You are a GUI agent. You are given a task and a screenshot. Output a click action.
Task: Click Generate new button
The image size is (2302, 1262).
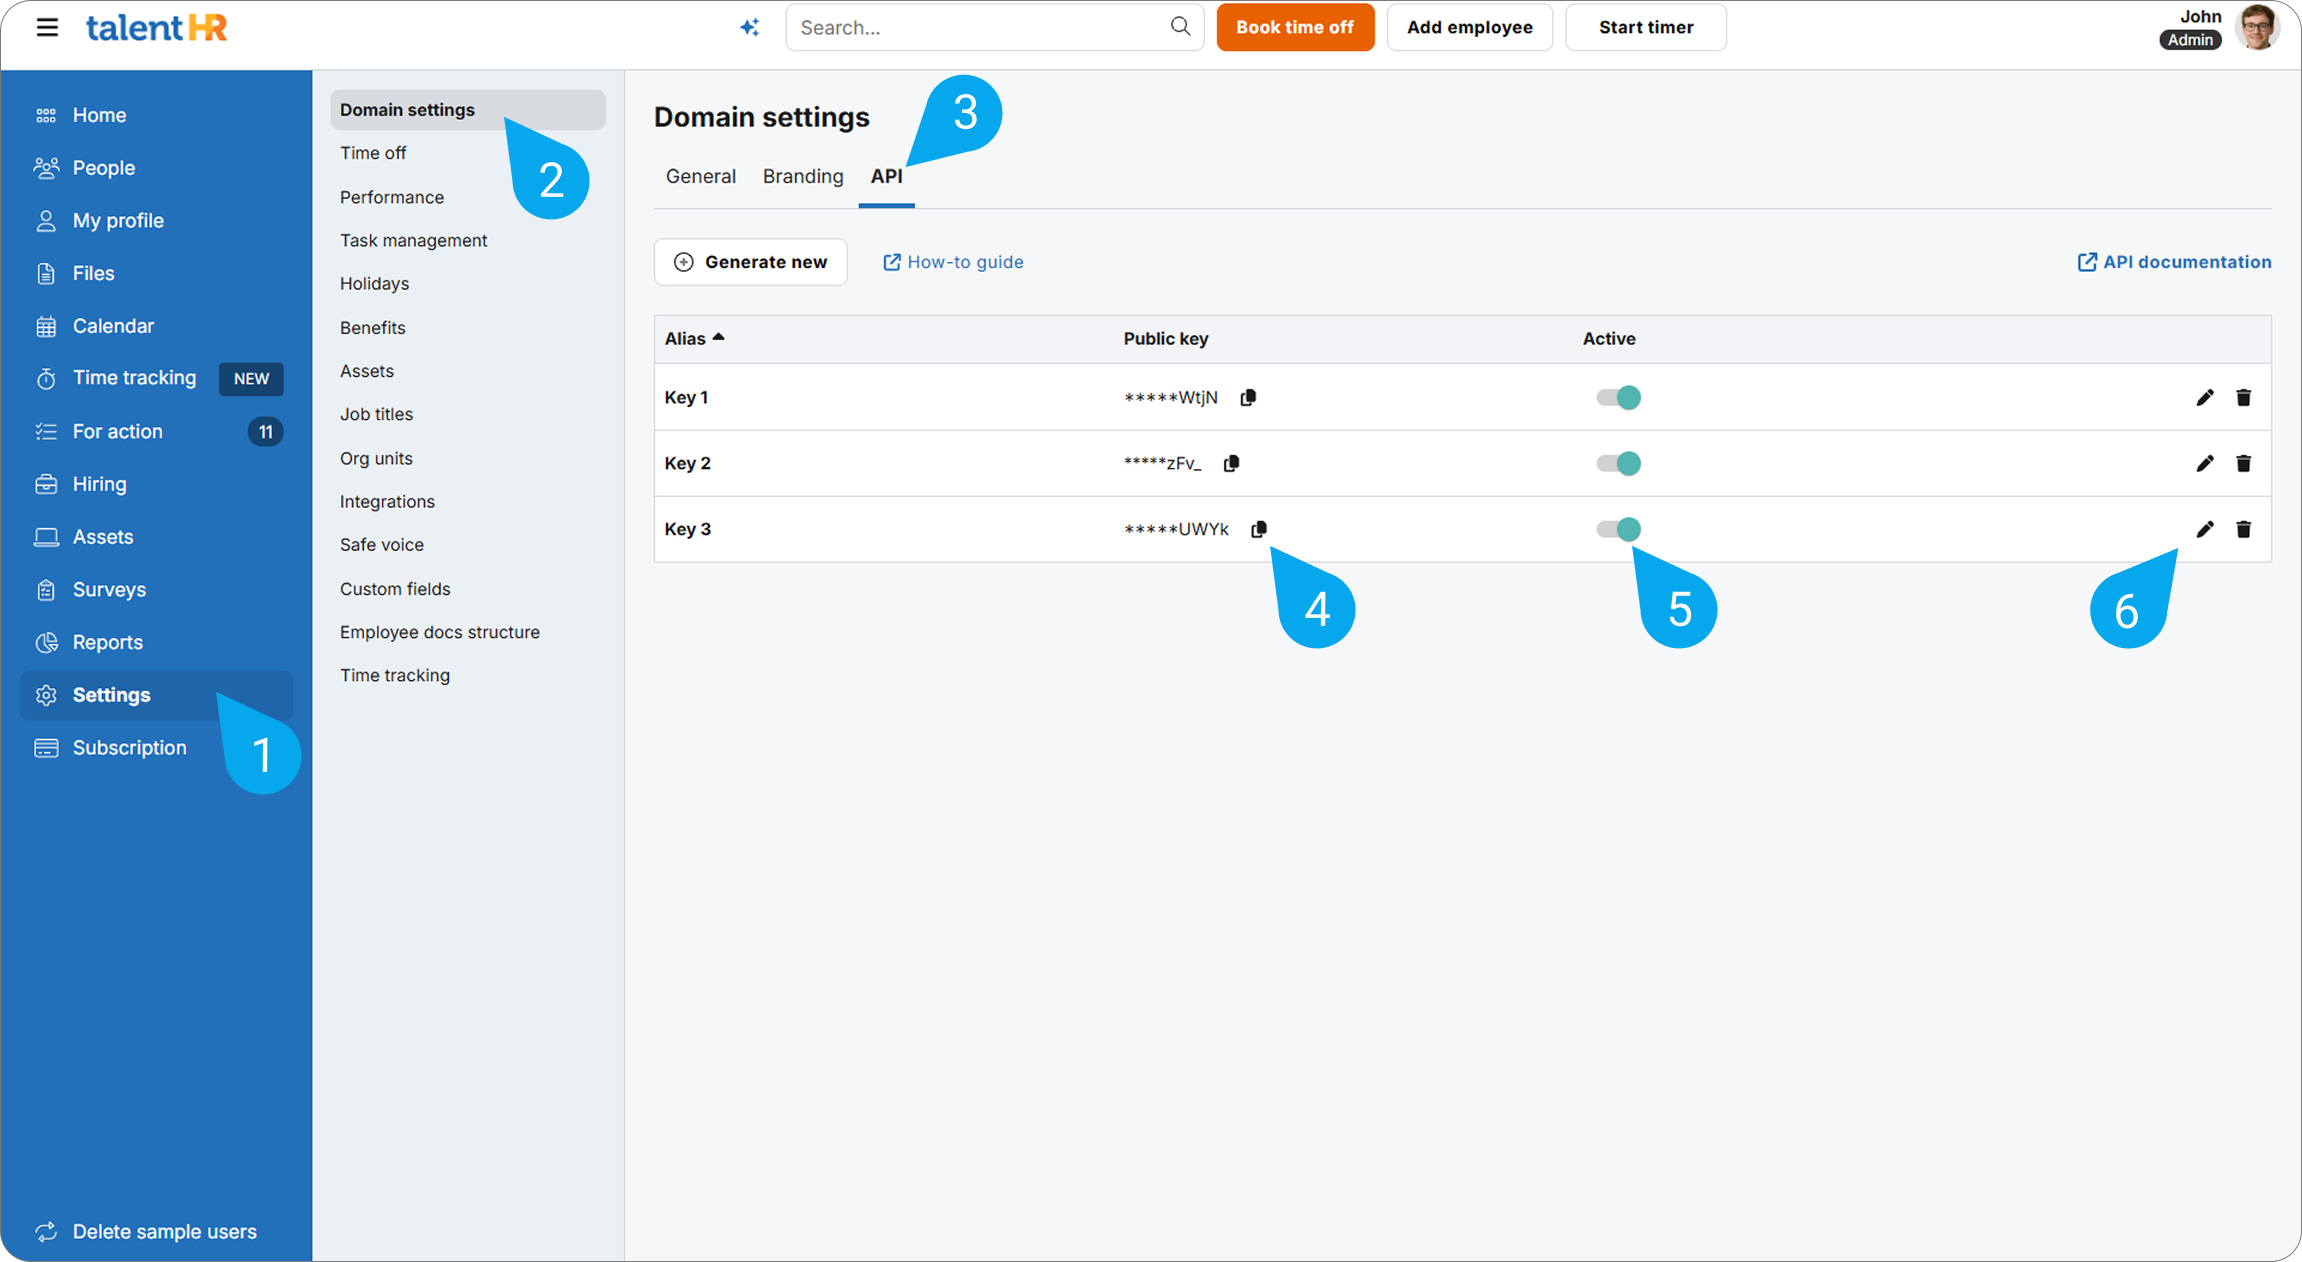click(751, 262)
